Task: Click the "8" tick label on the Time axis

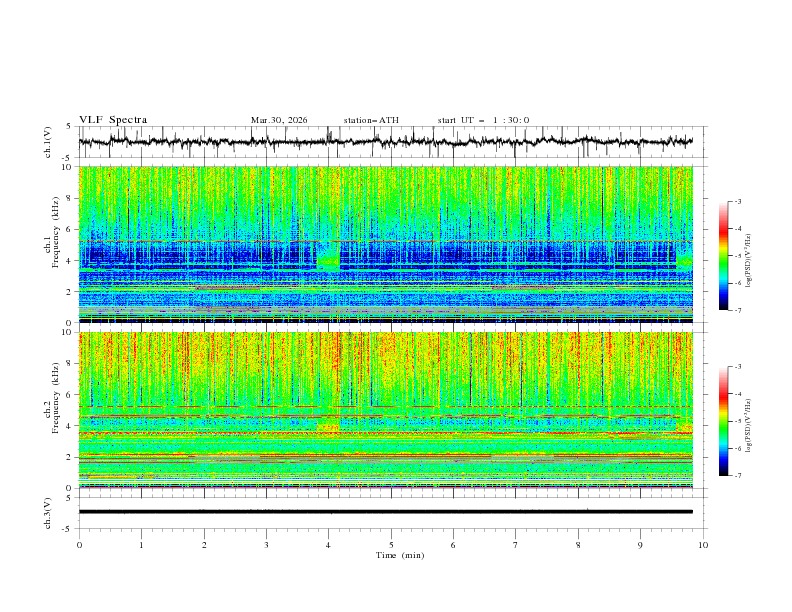Action: [578, 545]
